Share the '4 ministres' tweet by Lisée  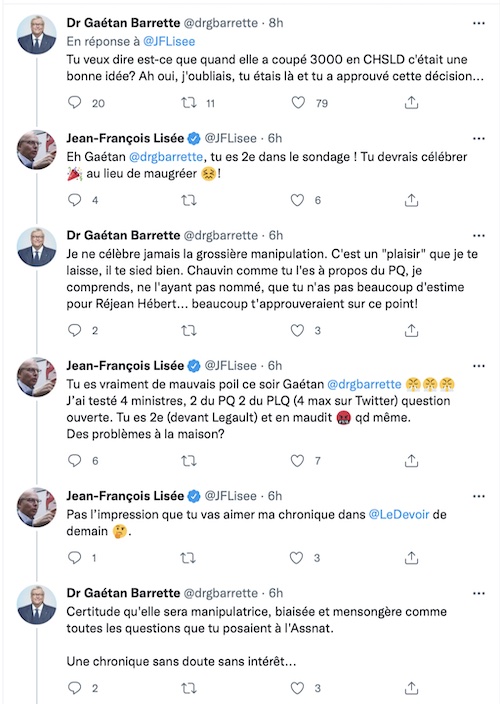click(411, 461)
